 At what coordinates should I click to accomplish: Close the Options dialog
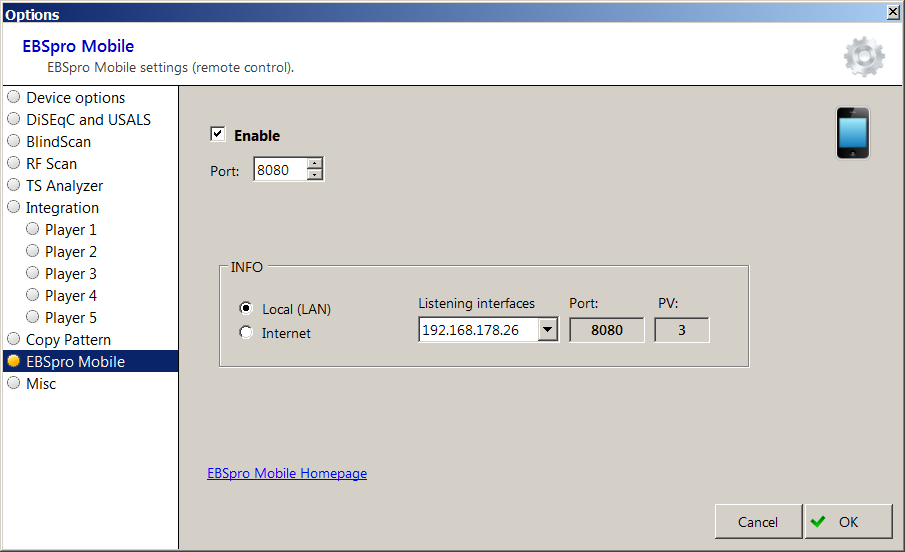click(x=893, y=12)
